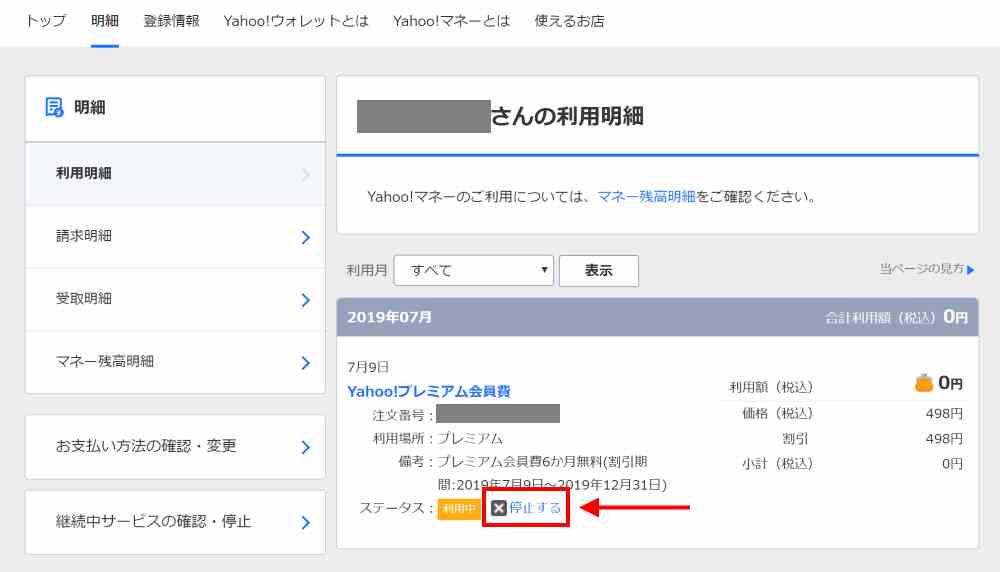Open 継続中サービスの確認・停止

click(x=175, y=522)
